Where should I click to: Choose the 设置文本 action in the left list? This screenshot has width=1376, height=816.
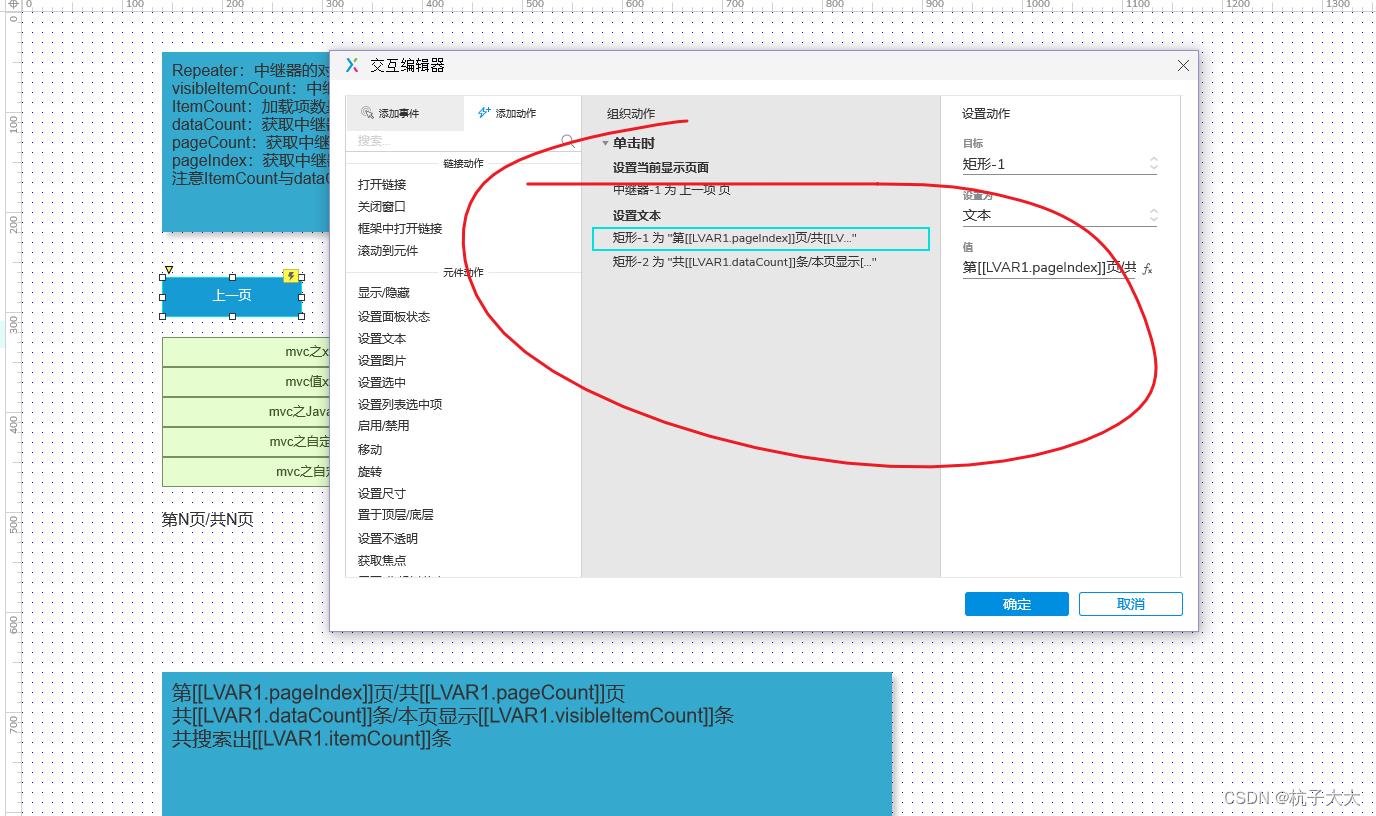point(382,339)
